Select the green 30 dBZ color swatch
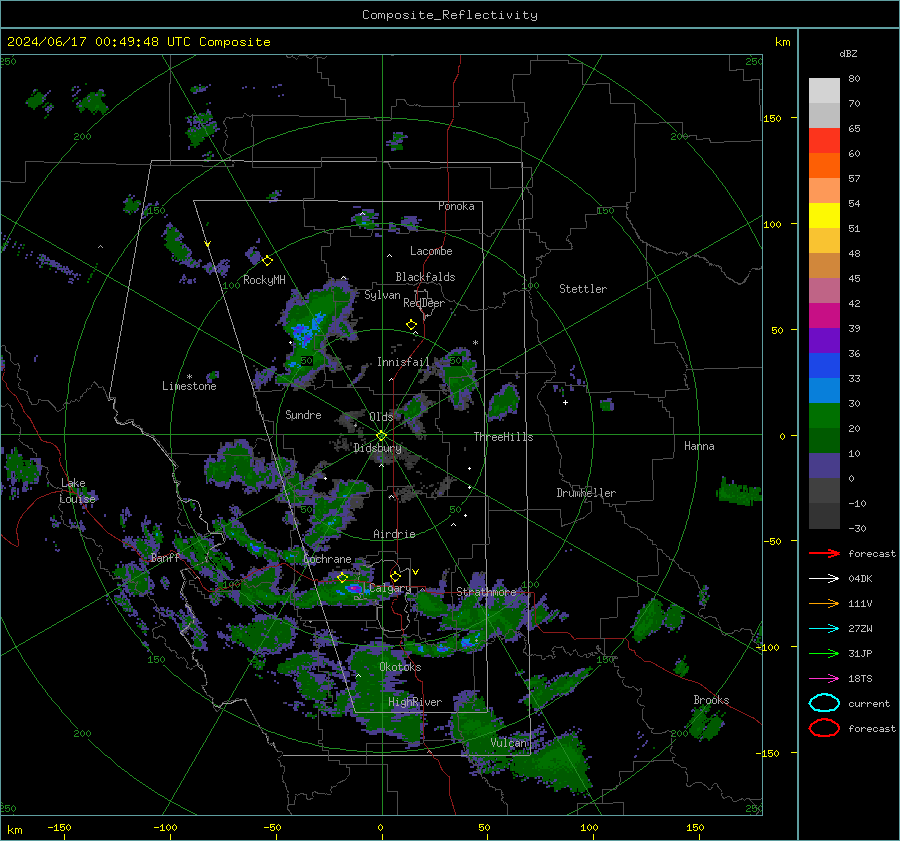900x841 pixels. pyautogui.click(x=824, y=416)
